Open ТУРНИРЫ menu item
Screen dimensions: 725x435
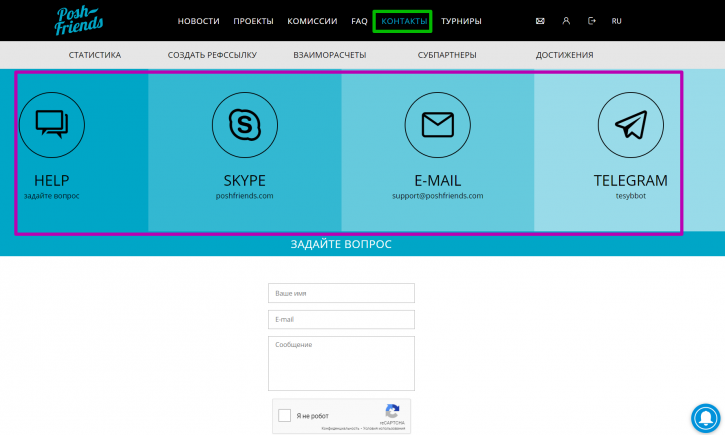pyautogui.click(x=461, y=21)
